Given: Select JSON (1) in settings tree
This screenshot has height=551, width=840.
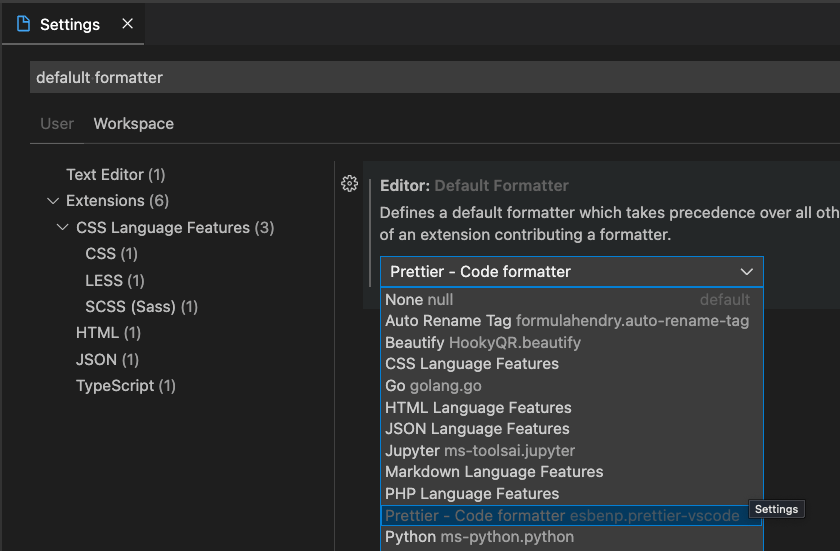Looking at the screenshot, I should pos(107,359).
